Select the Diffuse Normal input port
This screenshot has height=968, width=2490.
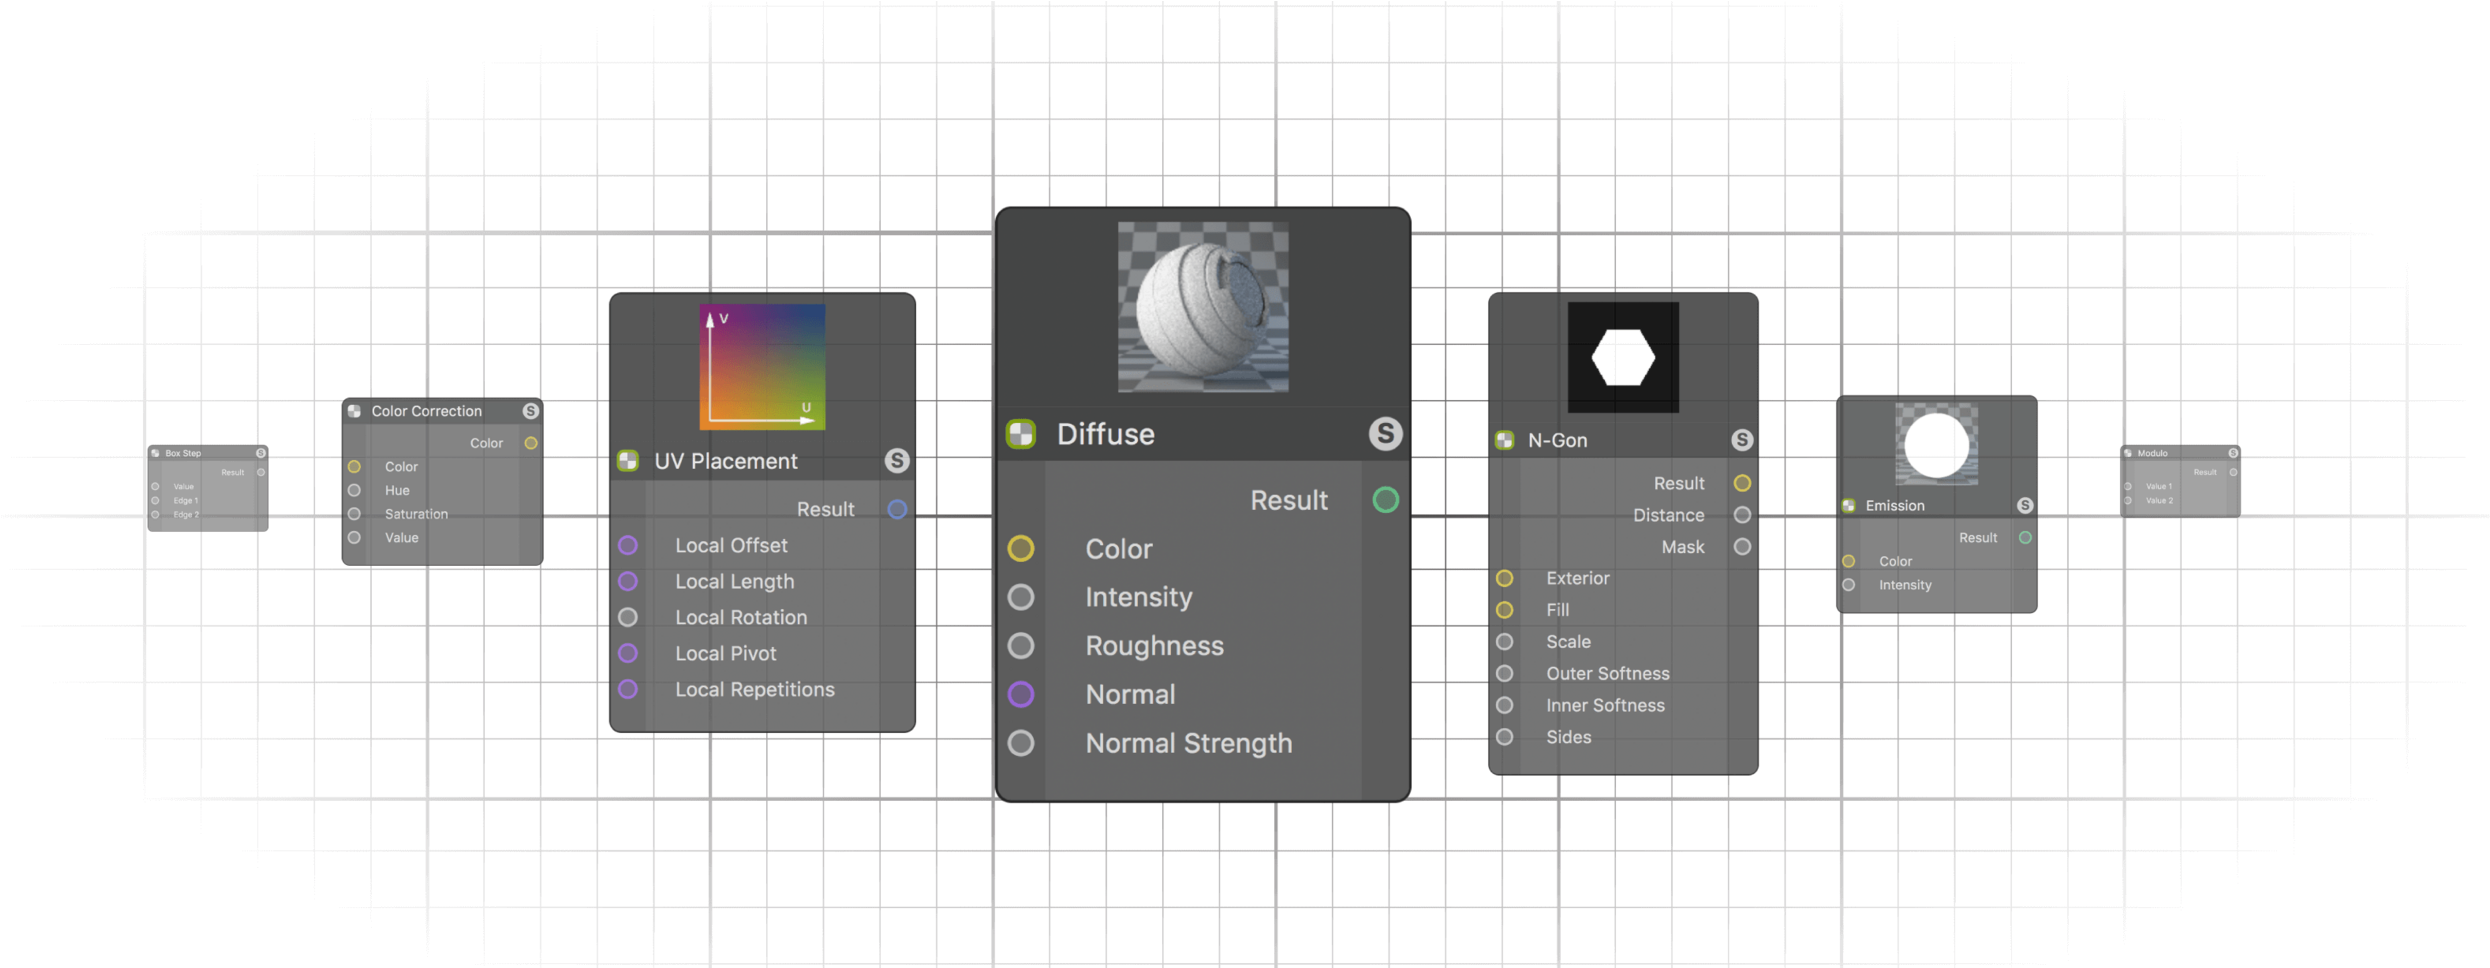pyautogui.click(x=1021, y=695)
